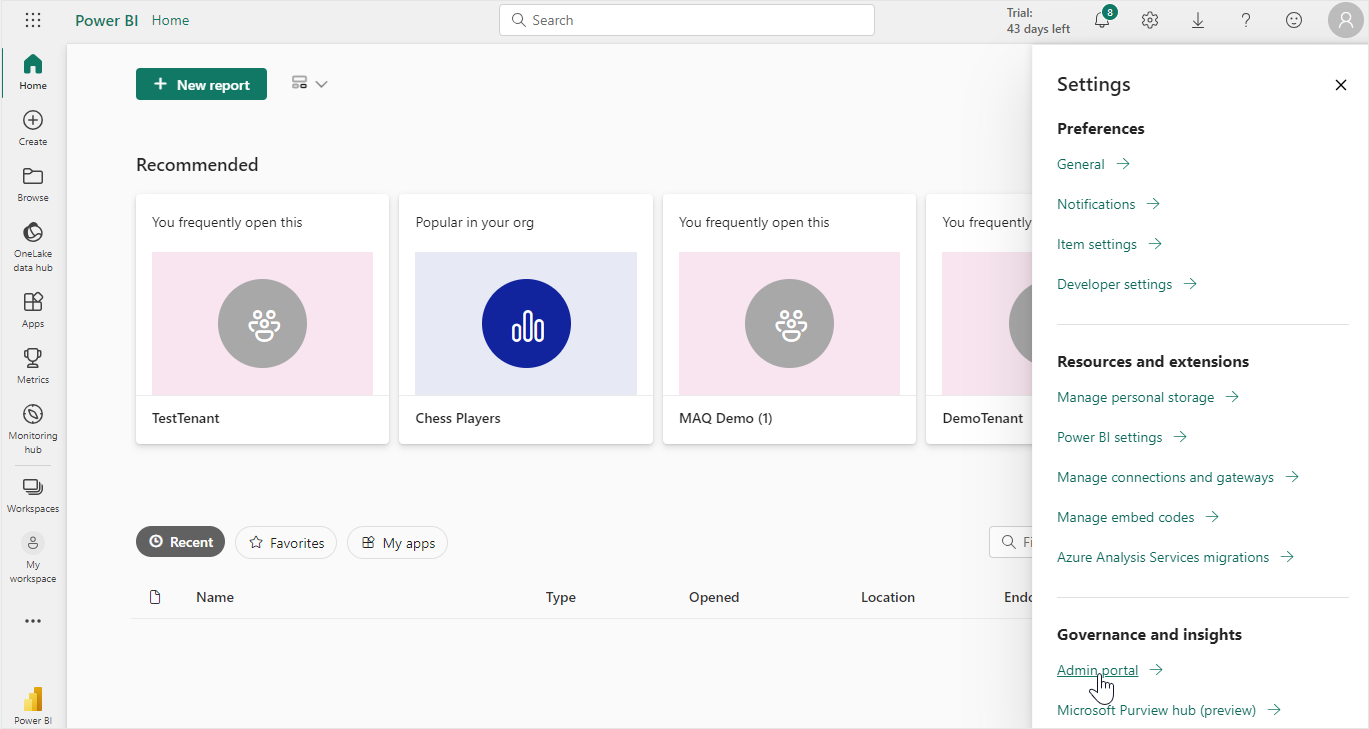Viewport: 1369px width, 729px height.
Task: Open OneLake data hub in sidebar
Action: (33, 247)
